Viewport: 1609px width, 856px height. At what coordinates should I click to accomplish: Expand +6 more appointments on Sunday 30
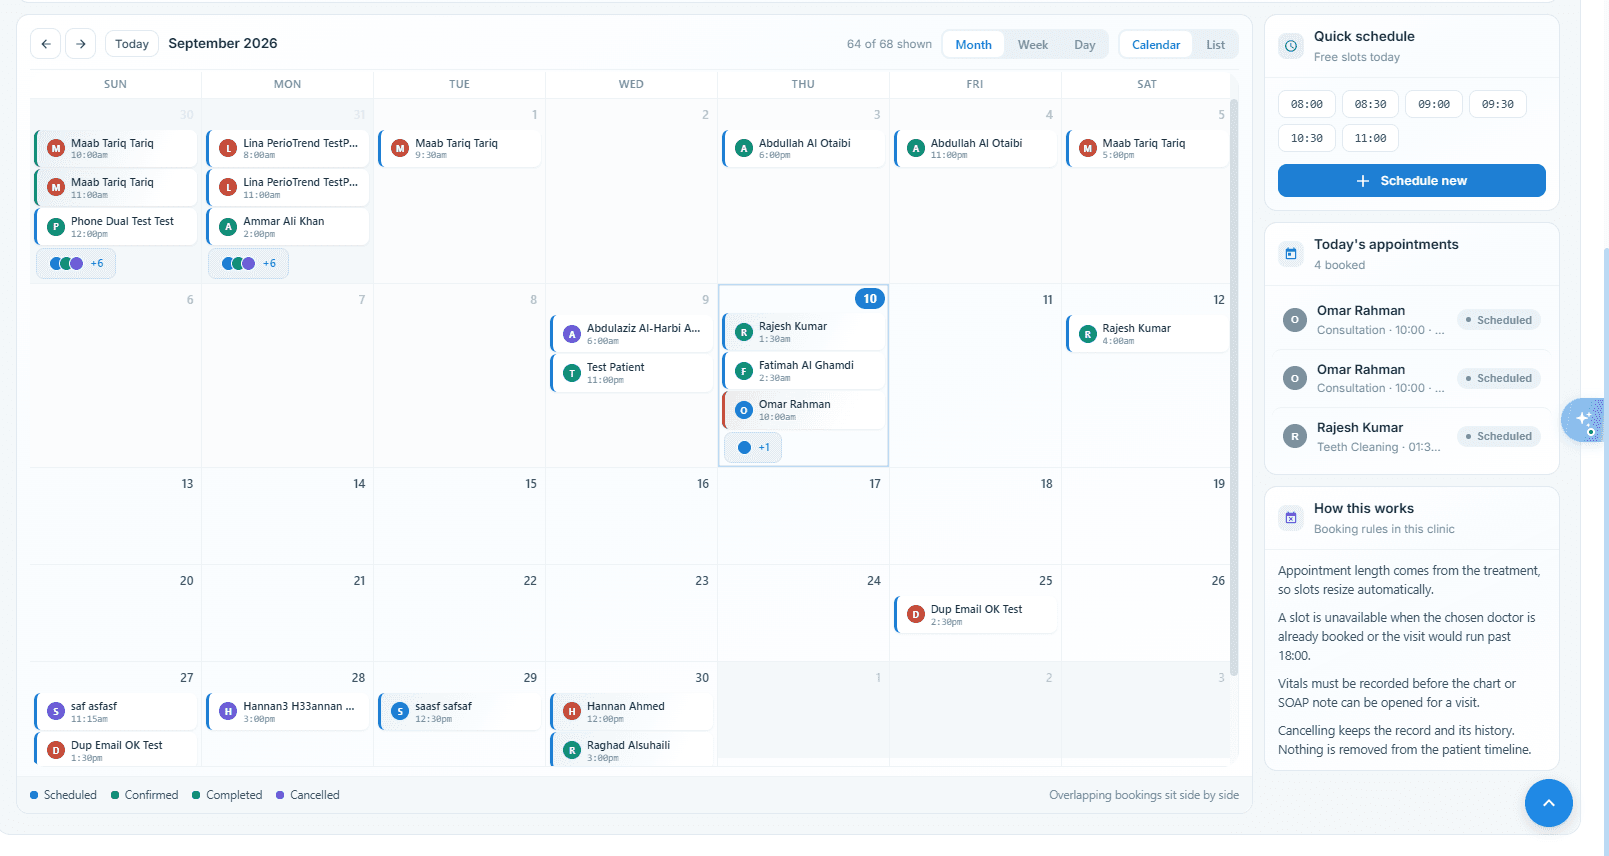click(77, 264)
